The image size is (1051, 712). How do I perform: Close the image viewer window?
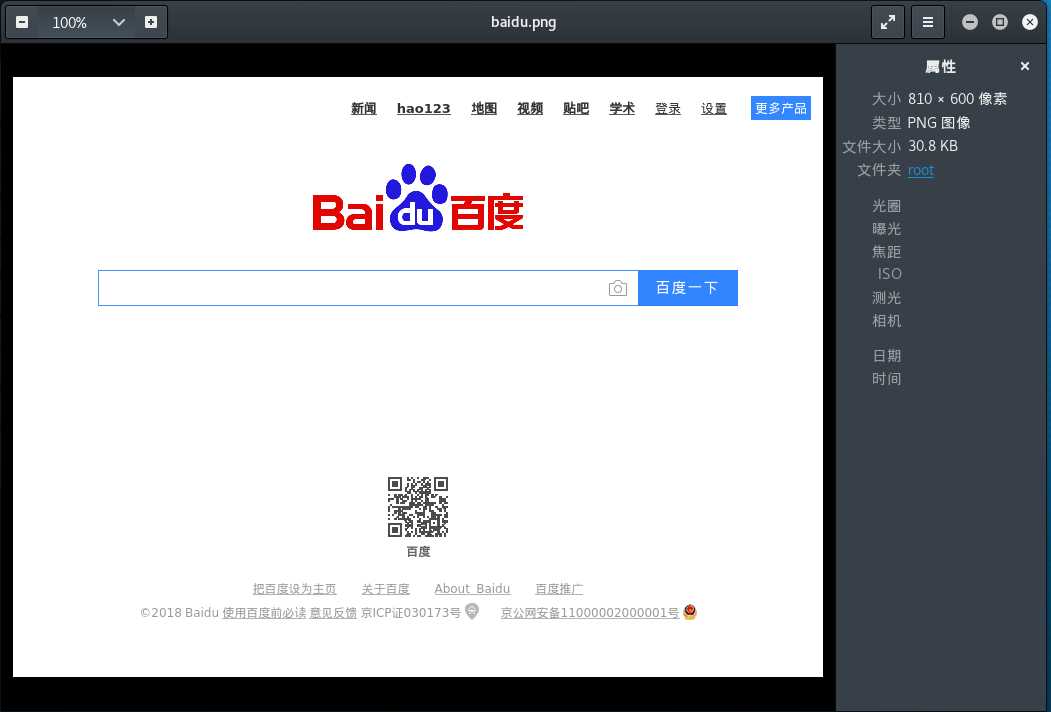[x=1030, y=22]
